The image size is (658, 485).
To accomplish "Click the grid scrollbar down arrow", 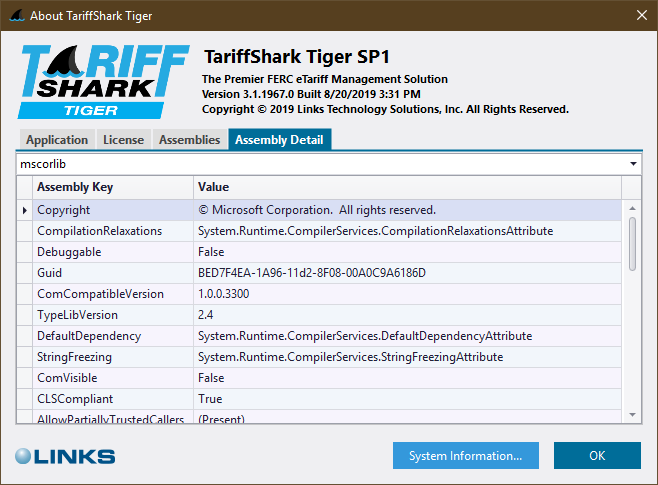I will pyautogui.click(x=632, y=415).
